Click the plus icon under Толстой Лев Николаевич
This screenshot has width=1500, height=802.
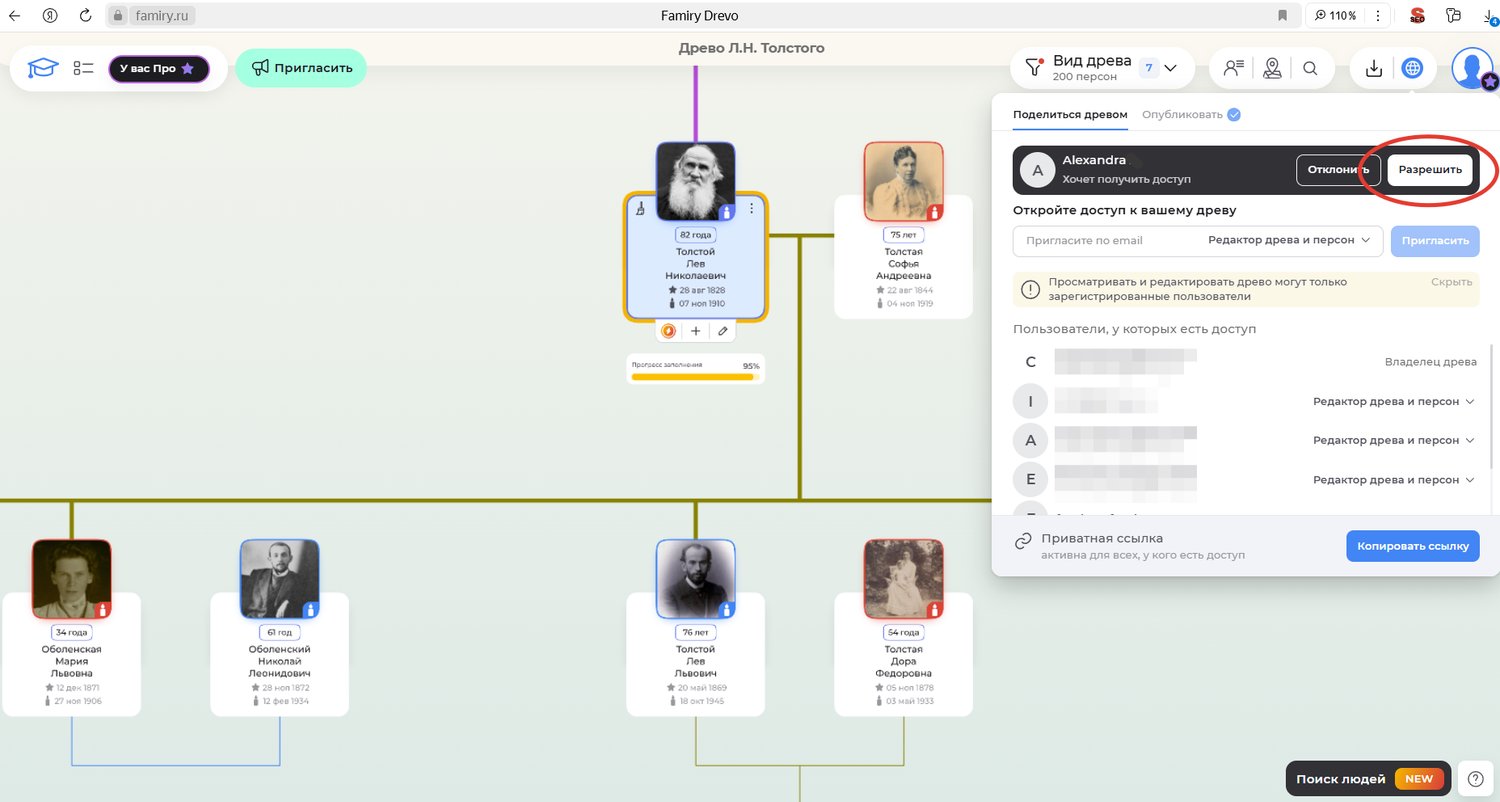pos(696,331)
